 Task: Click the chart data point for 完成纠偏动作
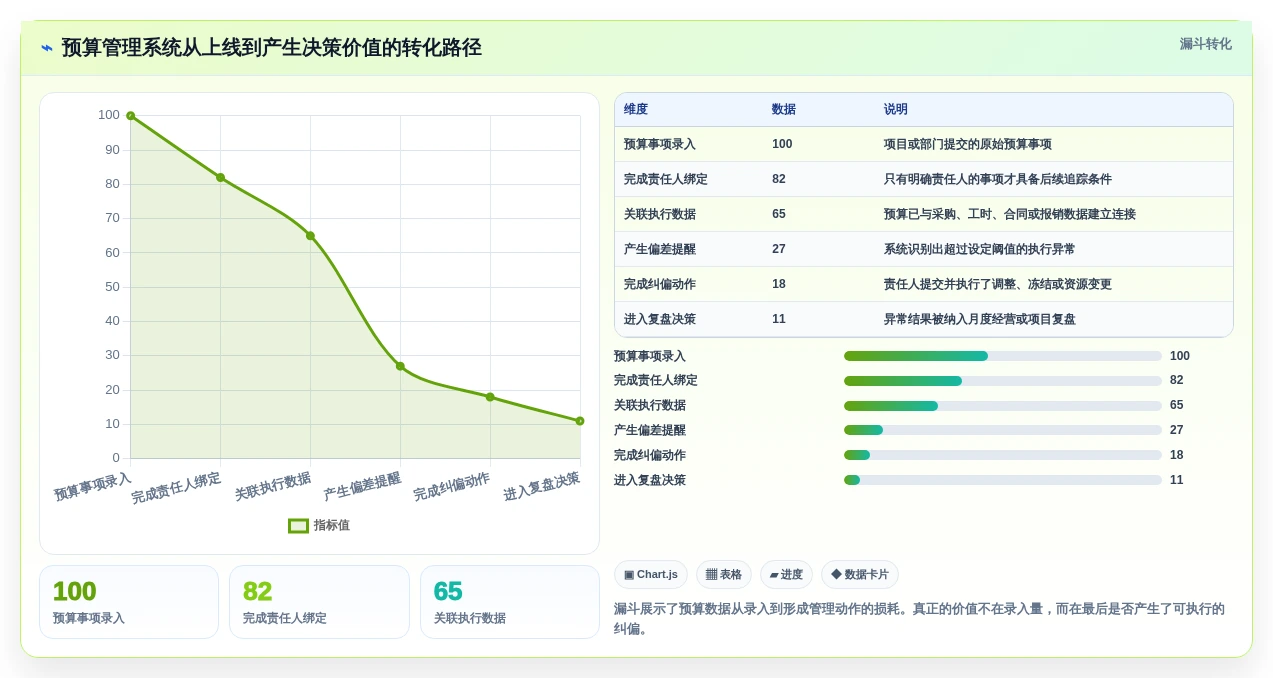(490, 397)
